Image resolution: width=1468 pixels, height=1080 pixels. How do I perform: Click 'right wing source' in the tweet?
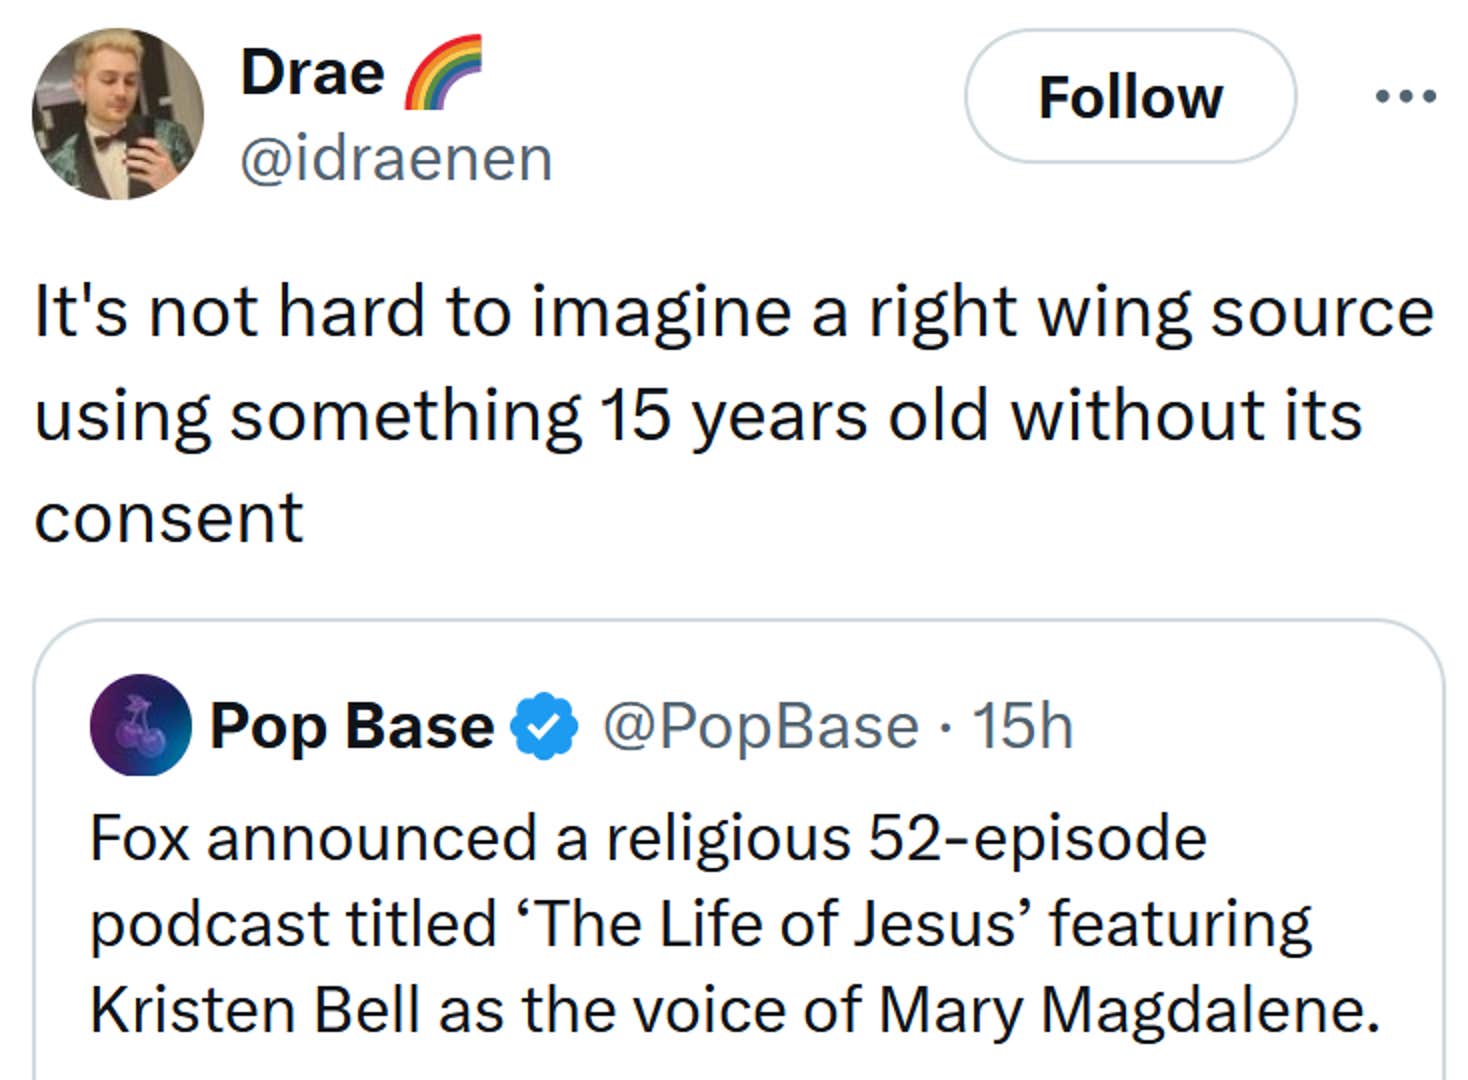[1150, 312]
